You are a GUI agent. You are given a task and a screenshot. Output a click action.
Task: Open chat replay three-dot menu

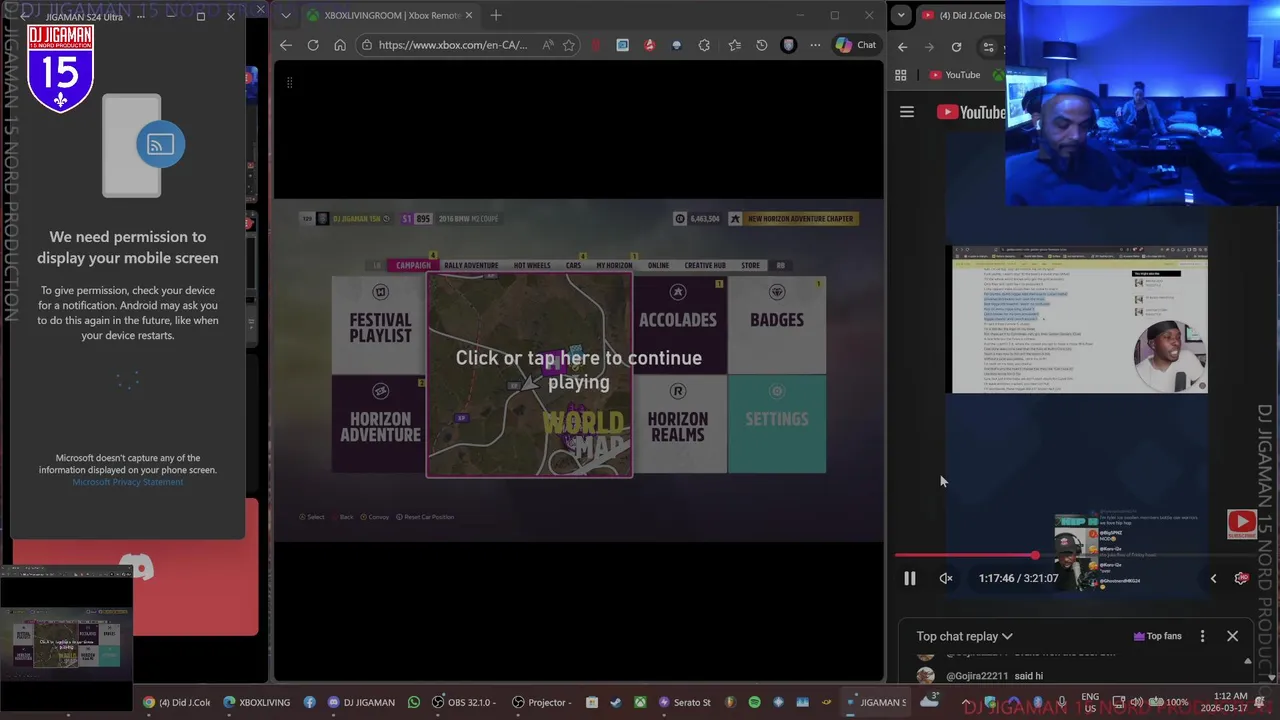pos(1203,636)
